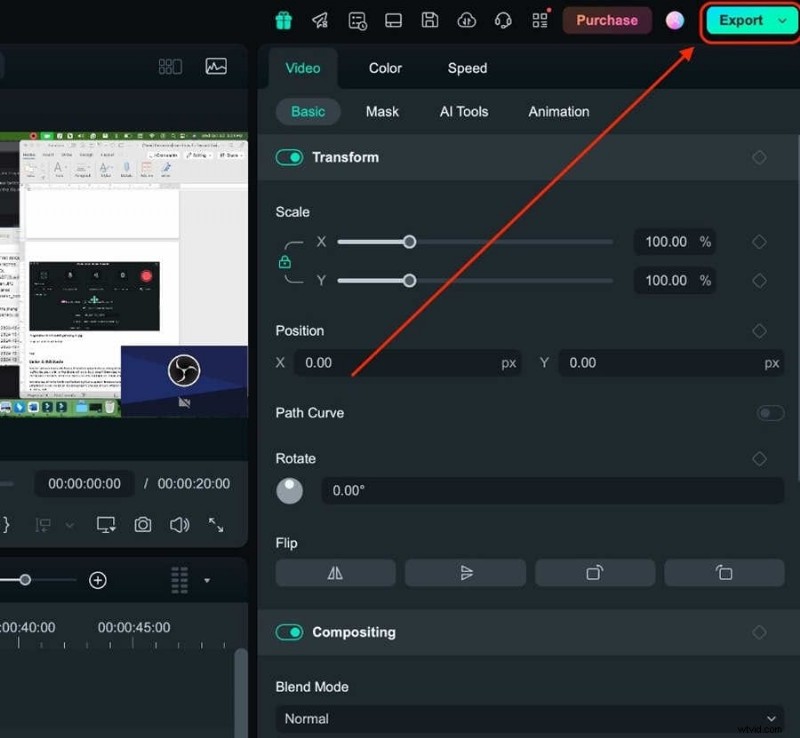Select the Animation sub-tab
This screenshot has height=738, width=800.
point(558,111)
